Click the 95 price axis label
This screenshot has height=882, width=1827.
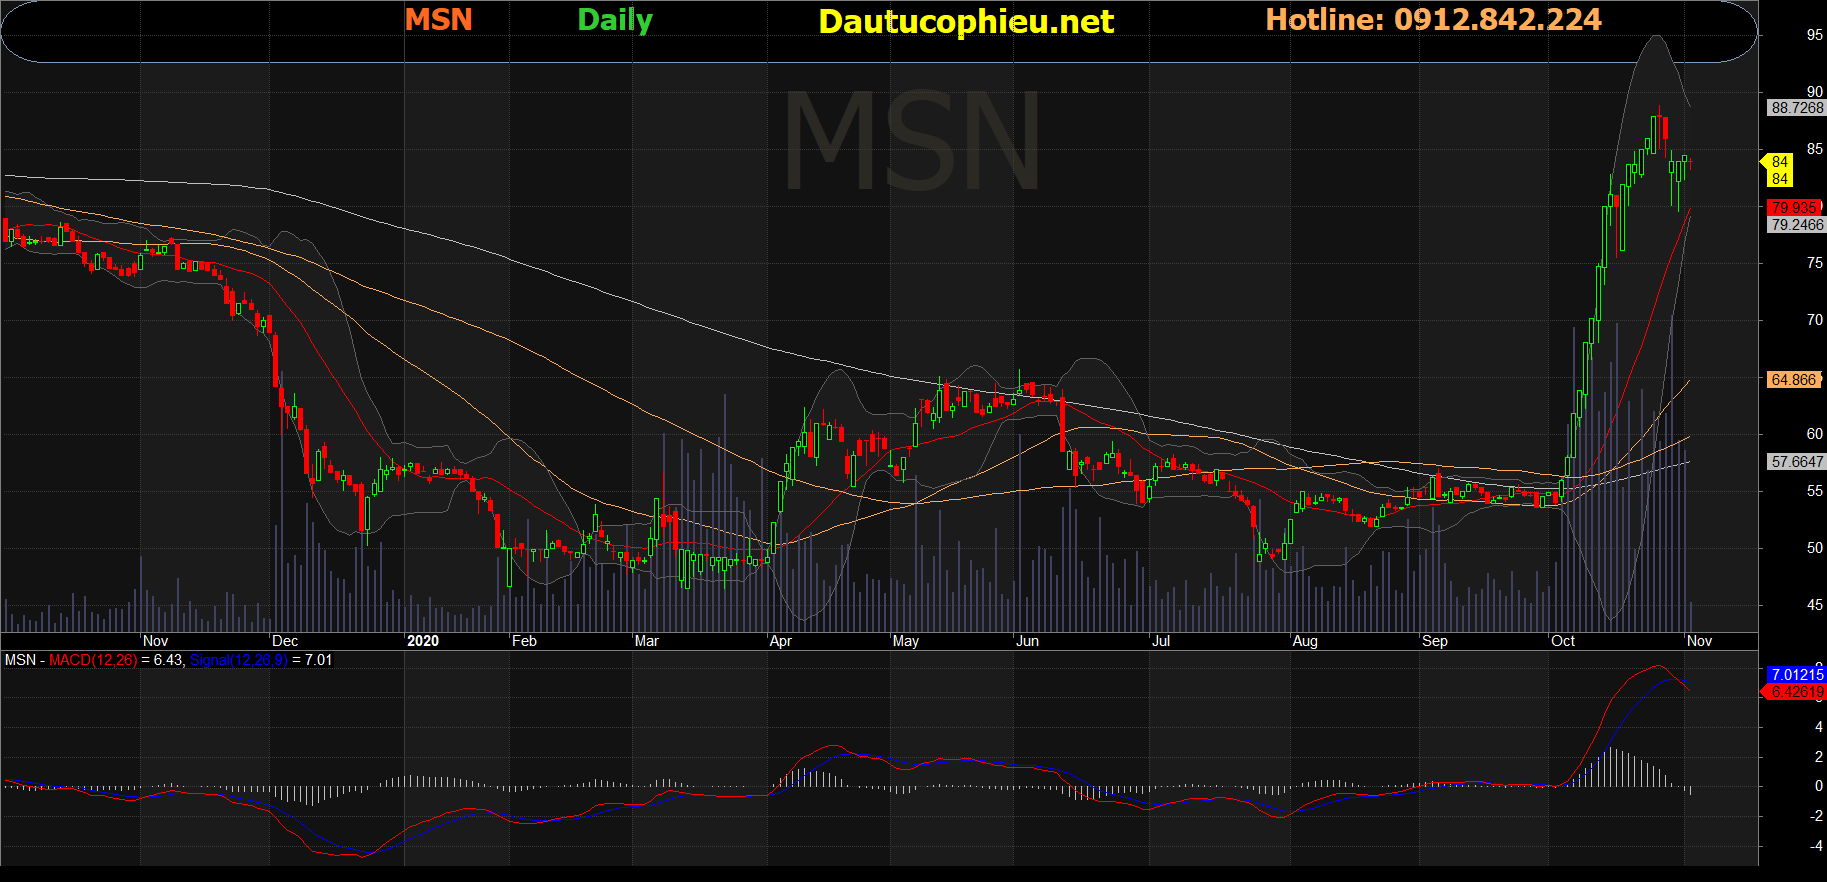1815,35
